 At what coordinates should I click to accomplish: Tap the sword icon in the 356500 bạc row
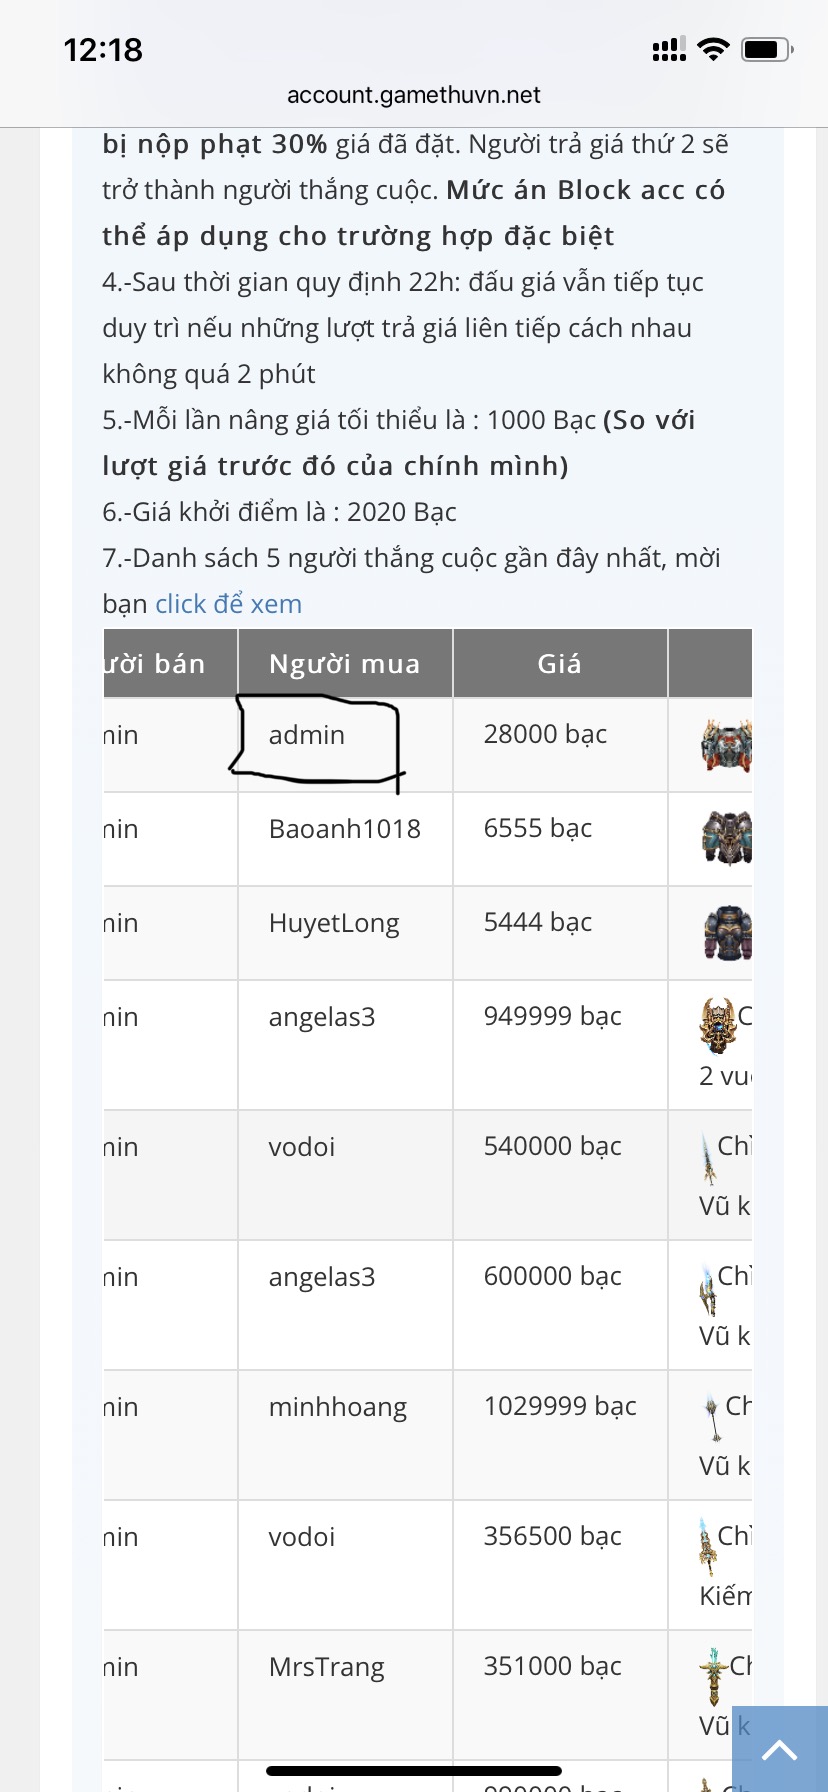pyautogui.click(x=707, y=1546)
